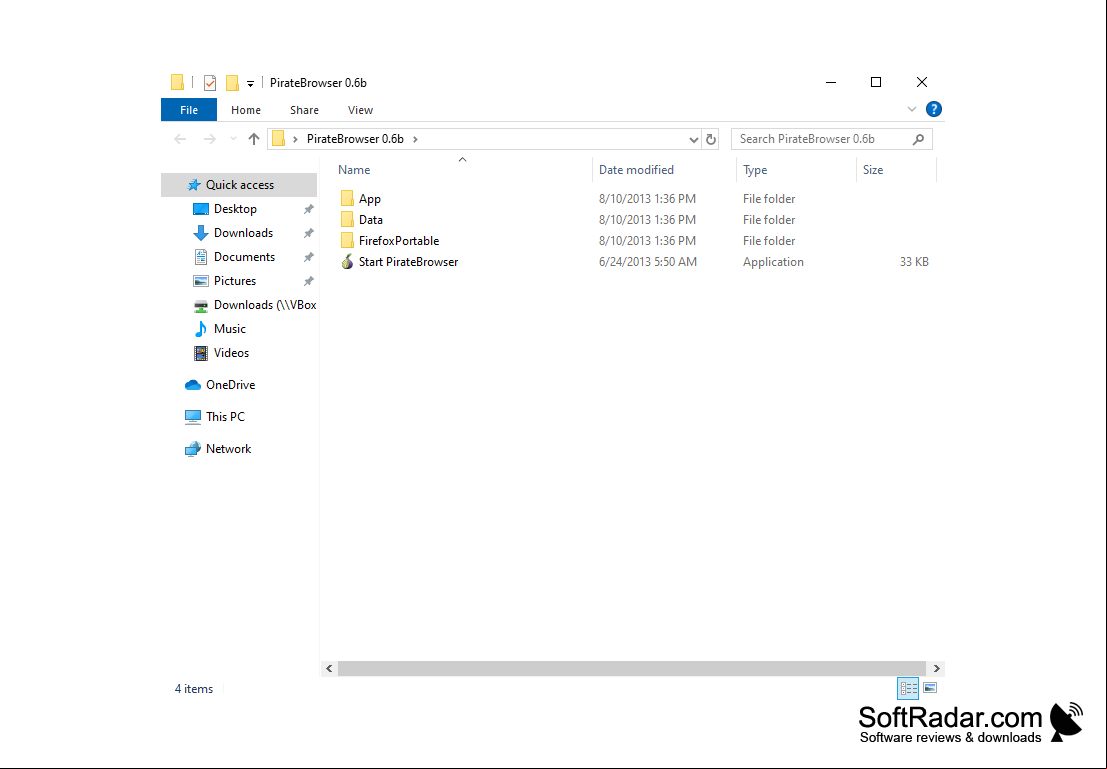Open the Customize Quick Access Toolbar dropdown
This screenshot has width=1107, height=769.
coord(250,84)
